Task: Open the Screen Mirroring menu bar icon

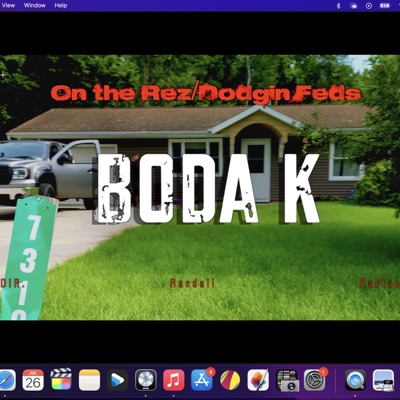Action: point(353,5)
